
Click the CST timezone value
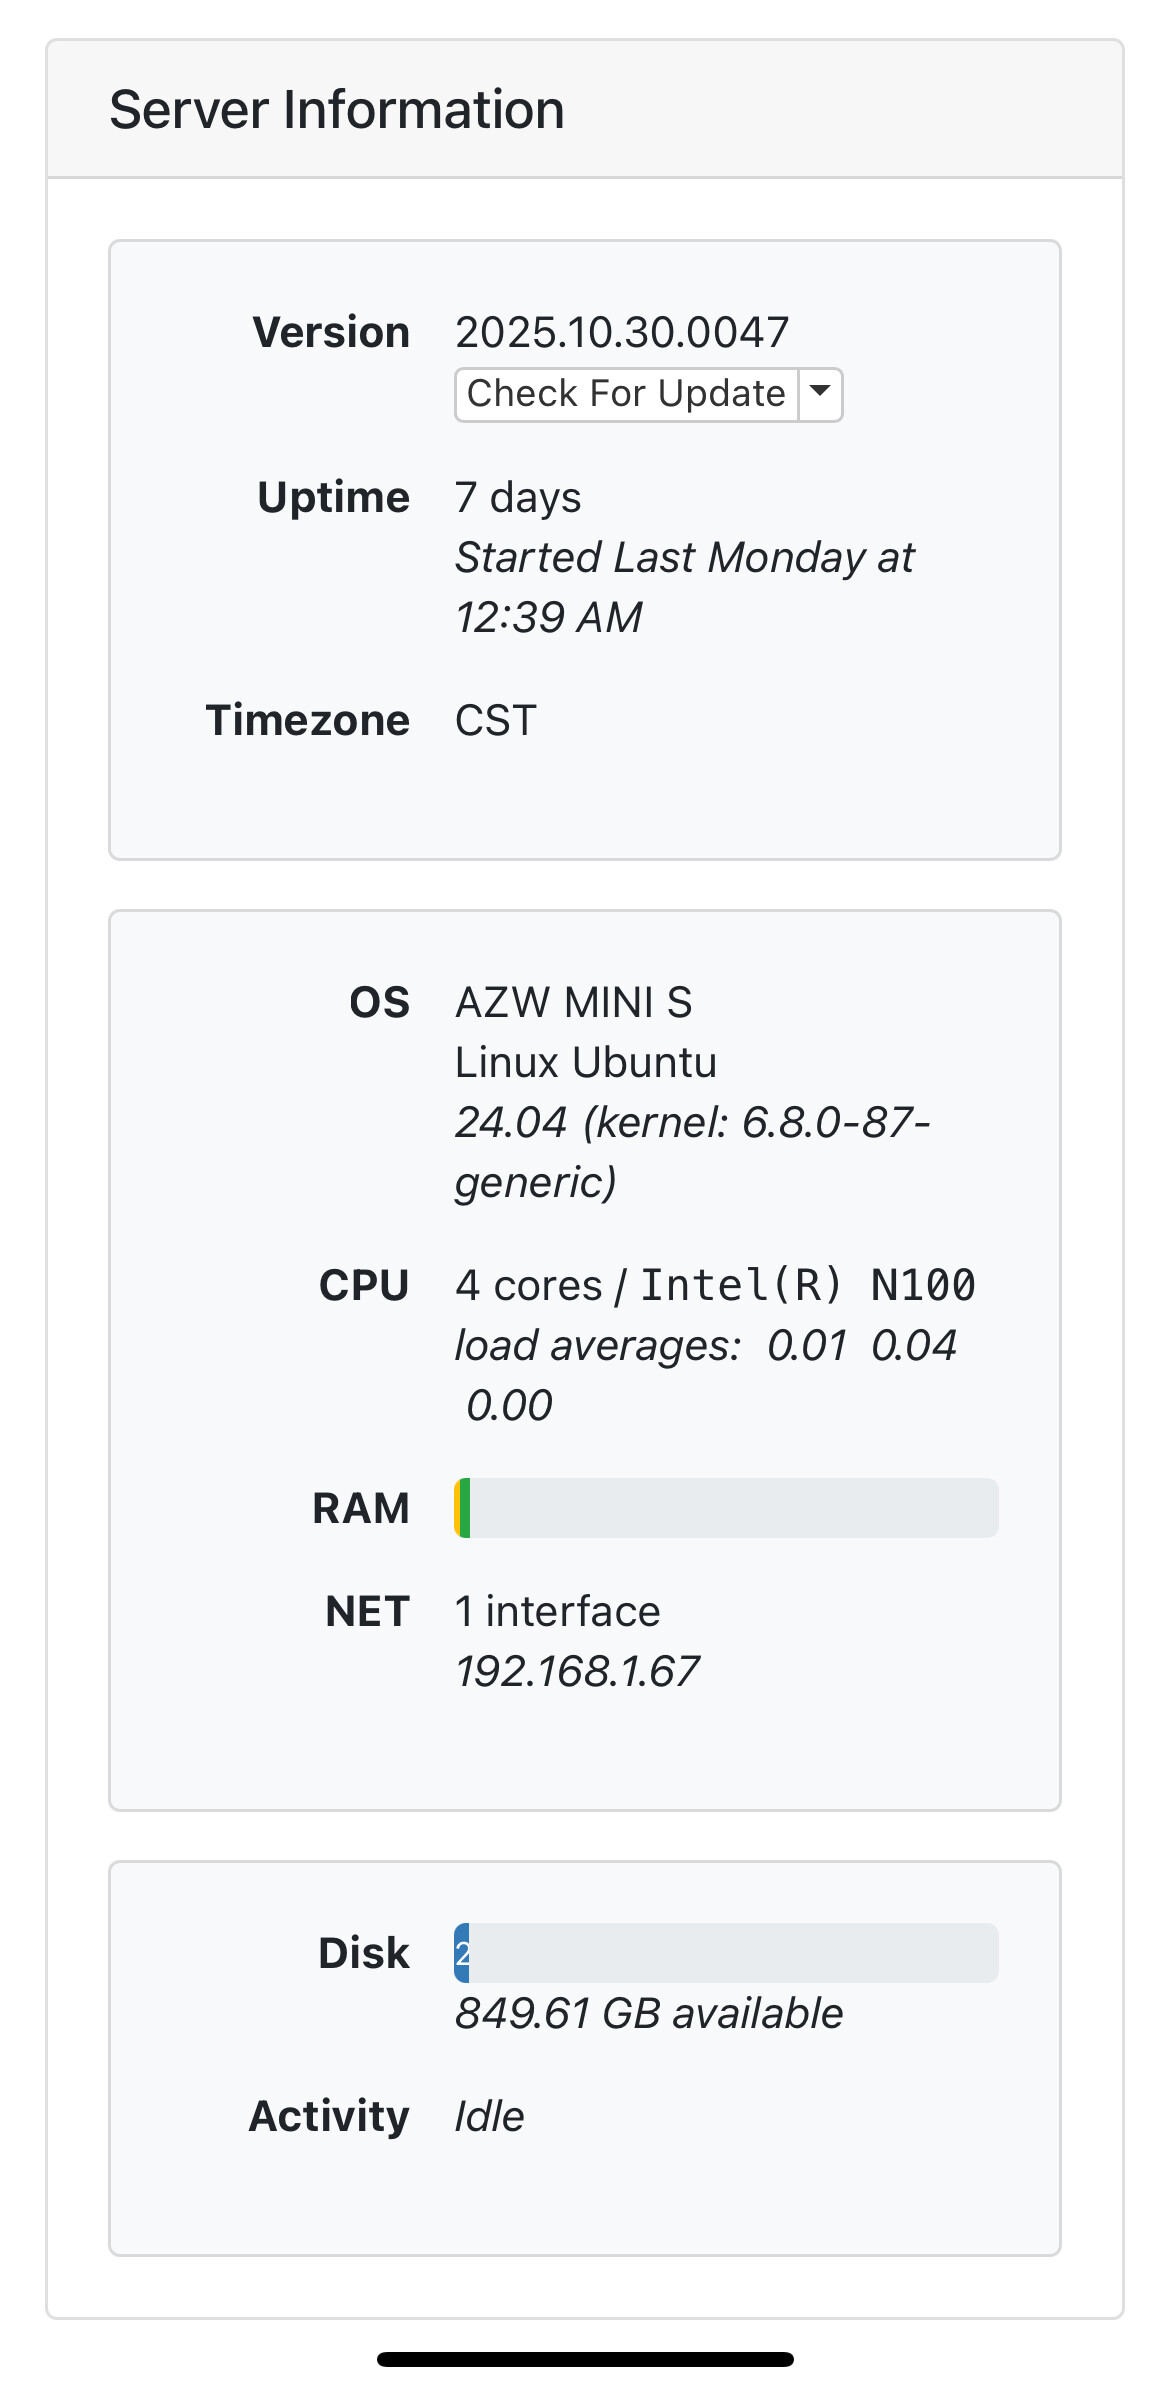click(x=496, y=720)
